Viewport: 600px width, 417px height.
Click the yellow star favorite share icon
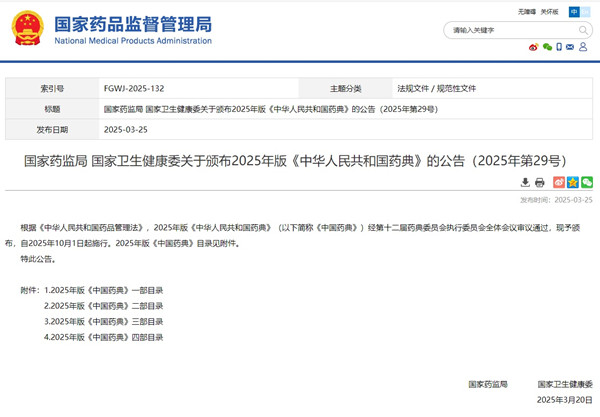pos(573,182)
